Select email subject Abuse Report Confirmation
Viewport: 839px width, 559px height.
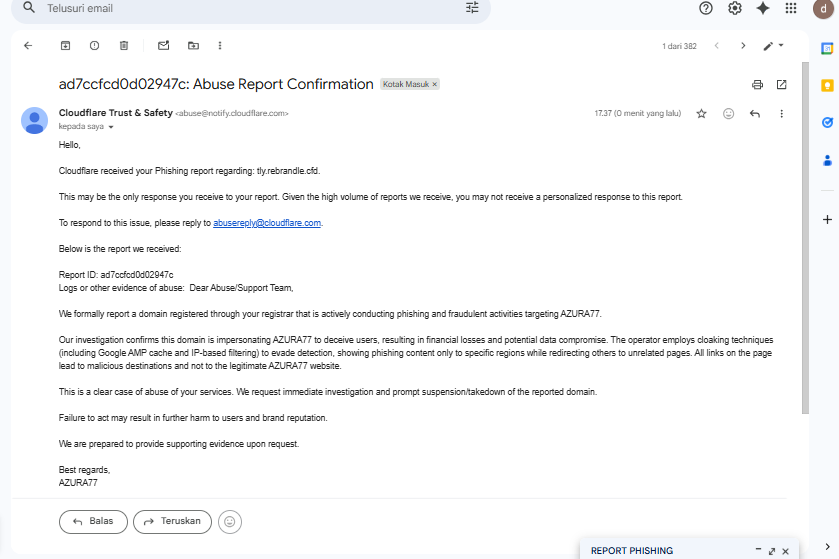point(216,85)
